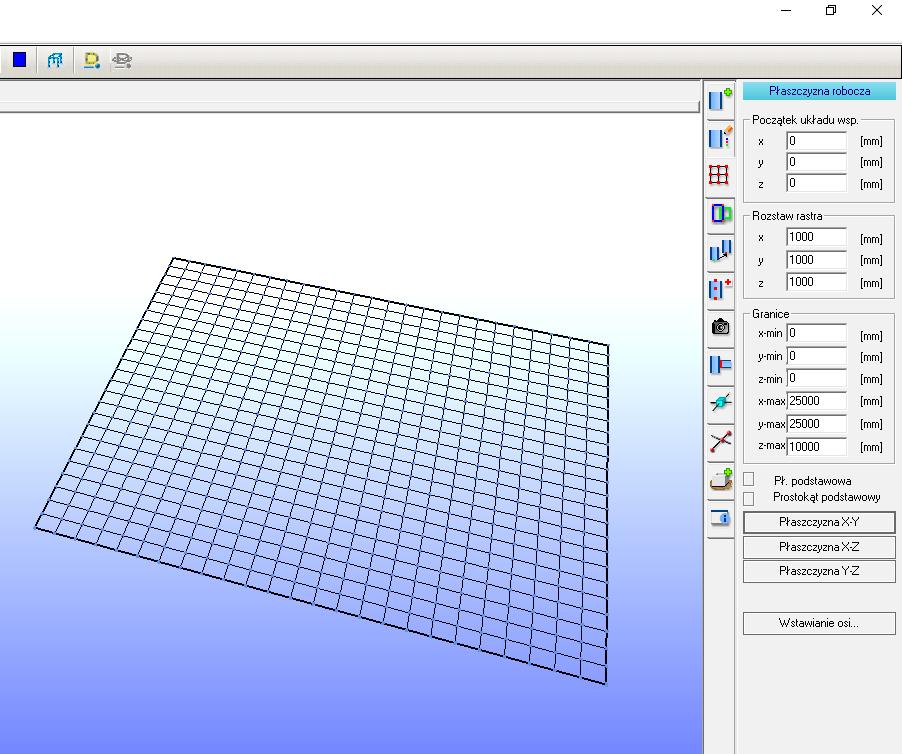902x754 pixels.
Task: Select the wall with horizontal beam icon
Action: click(x=720, y=365)
